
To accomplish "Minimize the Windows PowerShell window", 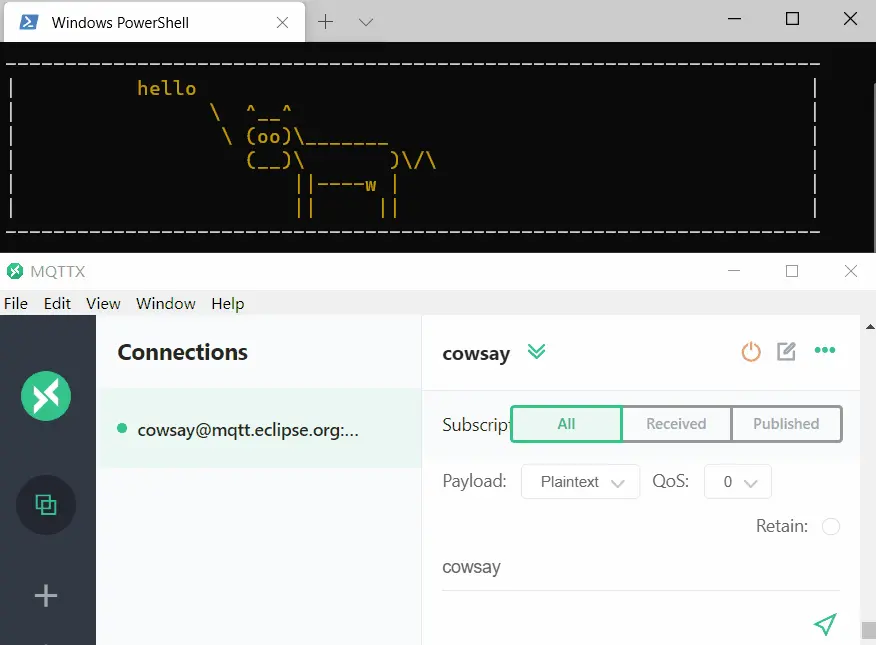I will tap(734, 19).
